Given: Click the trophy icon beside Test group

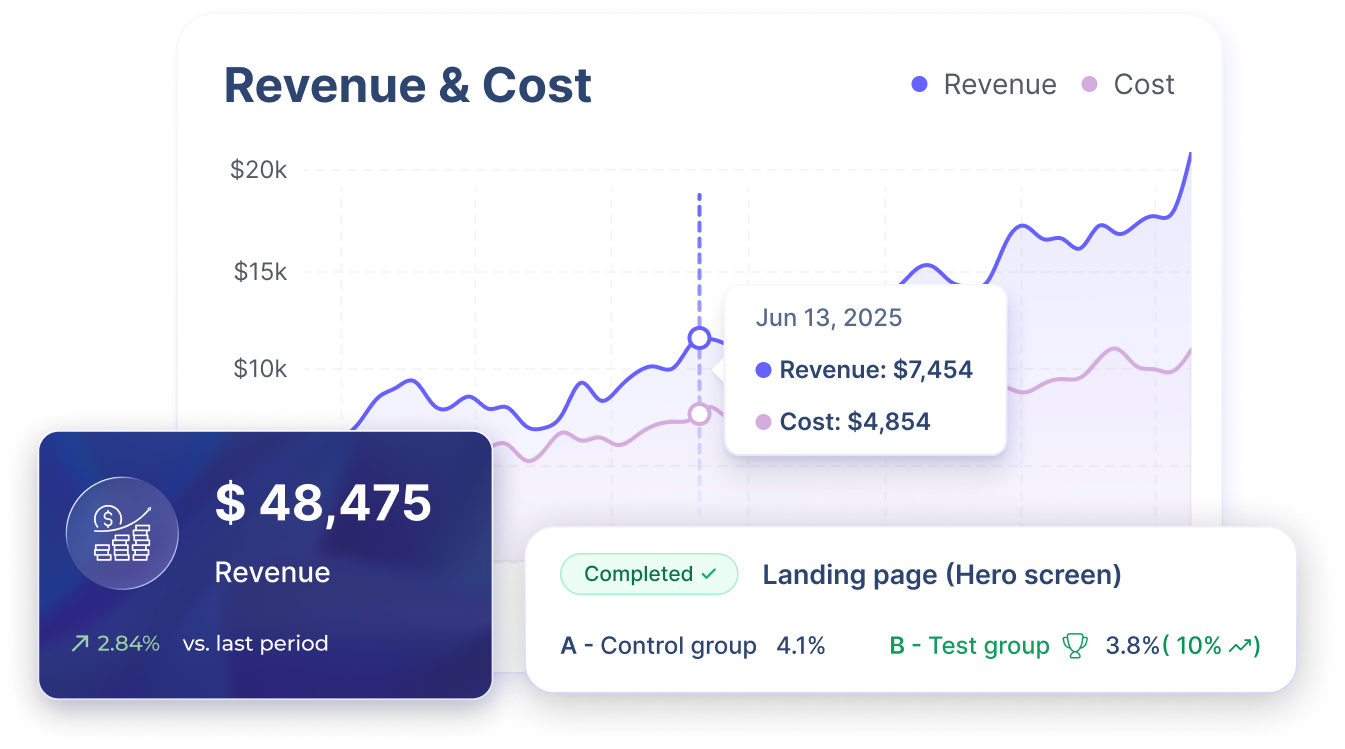Looking at the screenshot, I should pos(1073,645).
